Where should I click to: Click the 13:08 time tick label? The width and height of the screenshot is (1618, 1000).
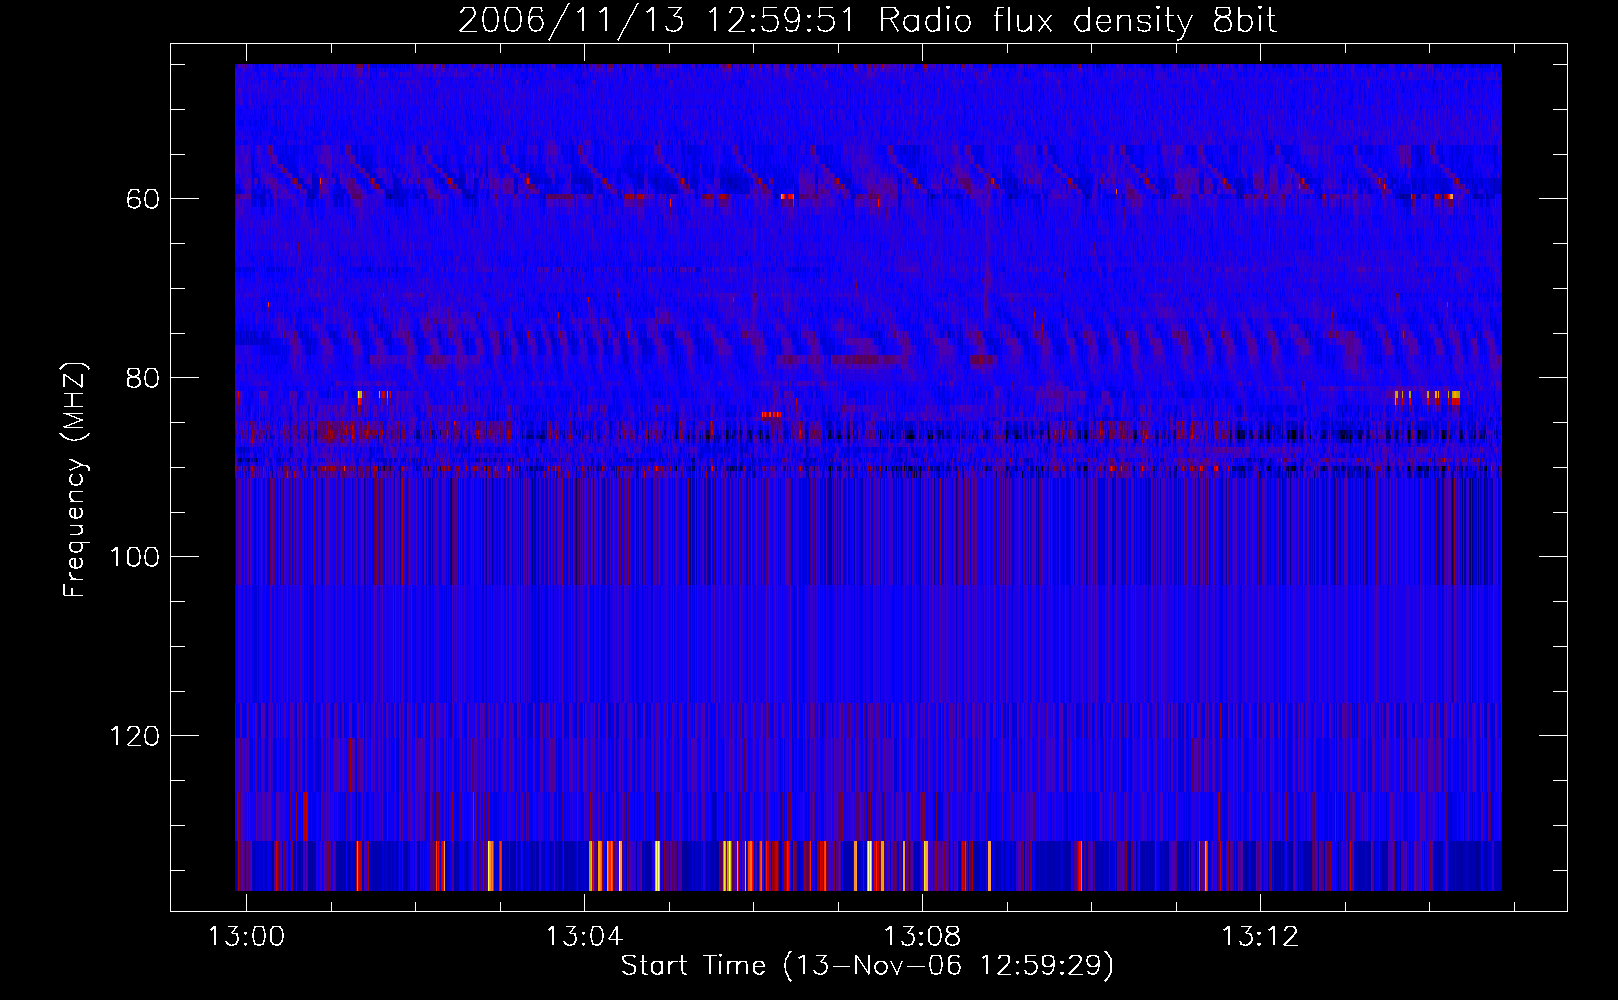[x=922, y=936]
